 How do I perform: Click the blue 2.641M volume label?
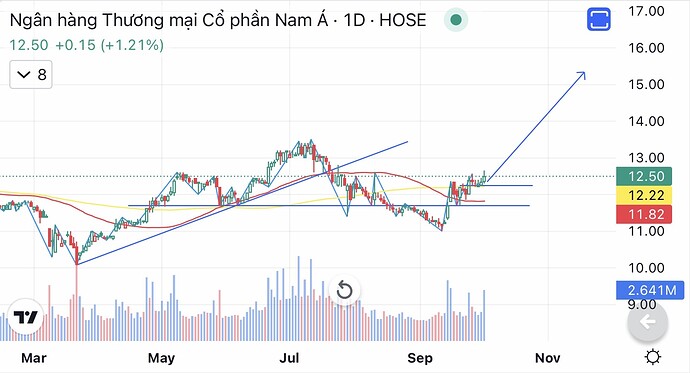[650, 290]
